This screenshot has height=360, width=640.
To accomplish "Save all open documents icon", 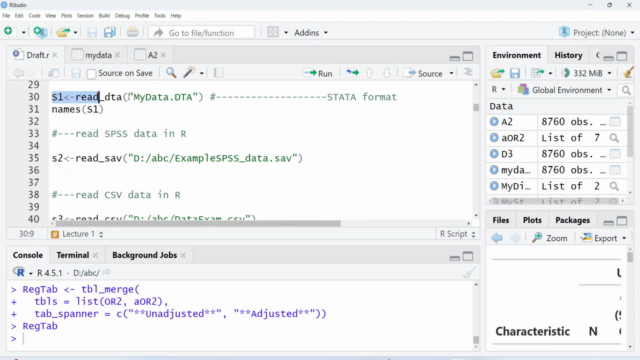I will pos(109,32).
